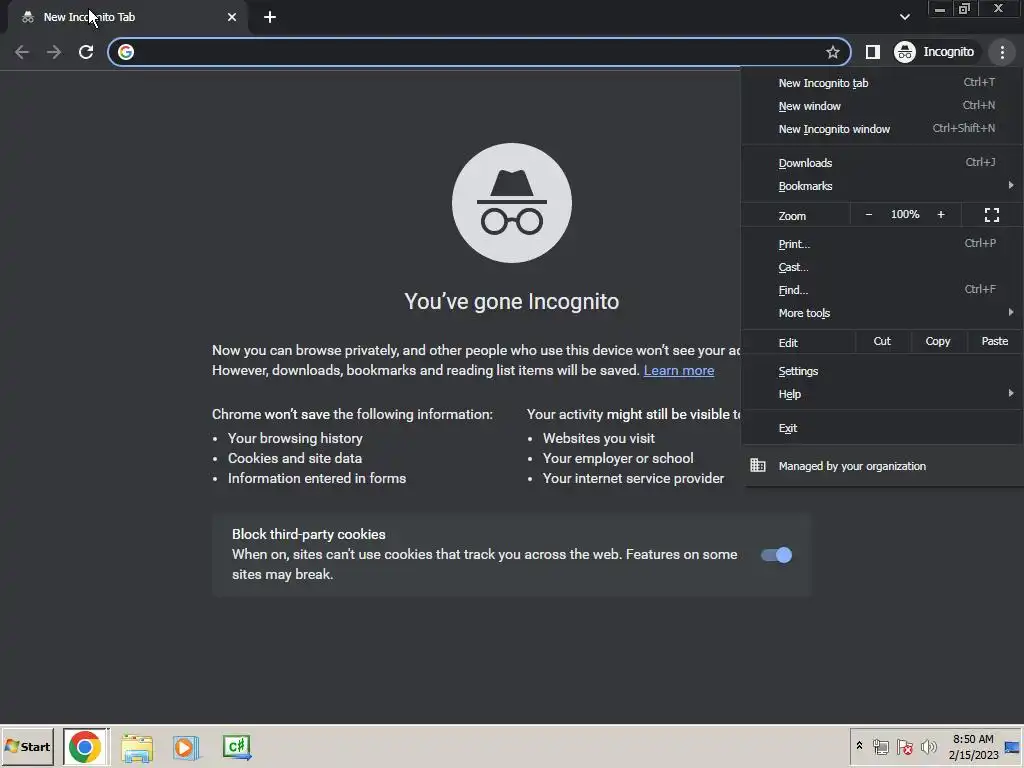Open File Explorer from the taskbar

[x=136, y=747]
